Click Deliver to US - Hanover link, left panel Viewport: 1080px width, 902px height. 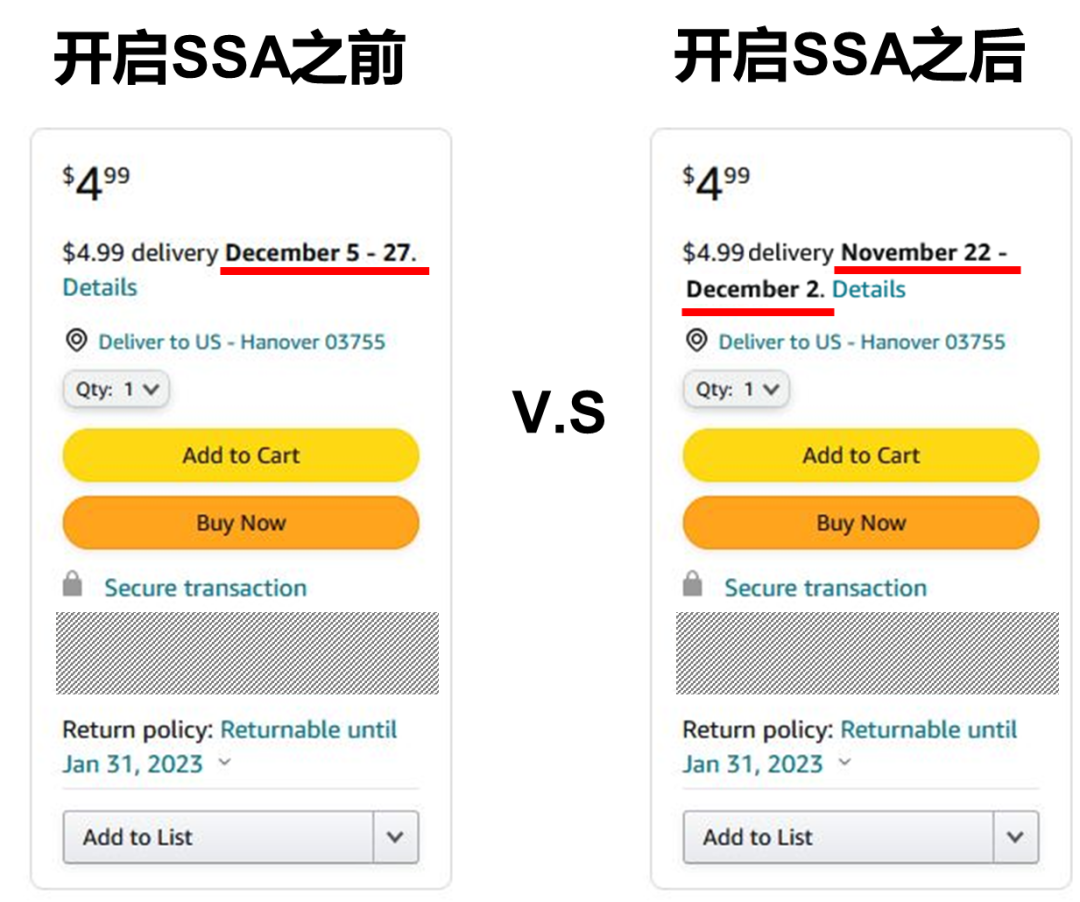pos(241,342)
